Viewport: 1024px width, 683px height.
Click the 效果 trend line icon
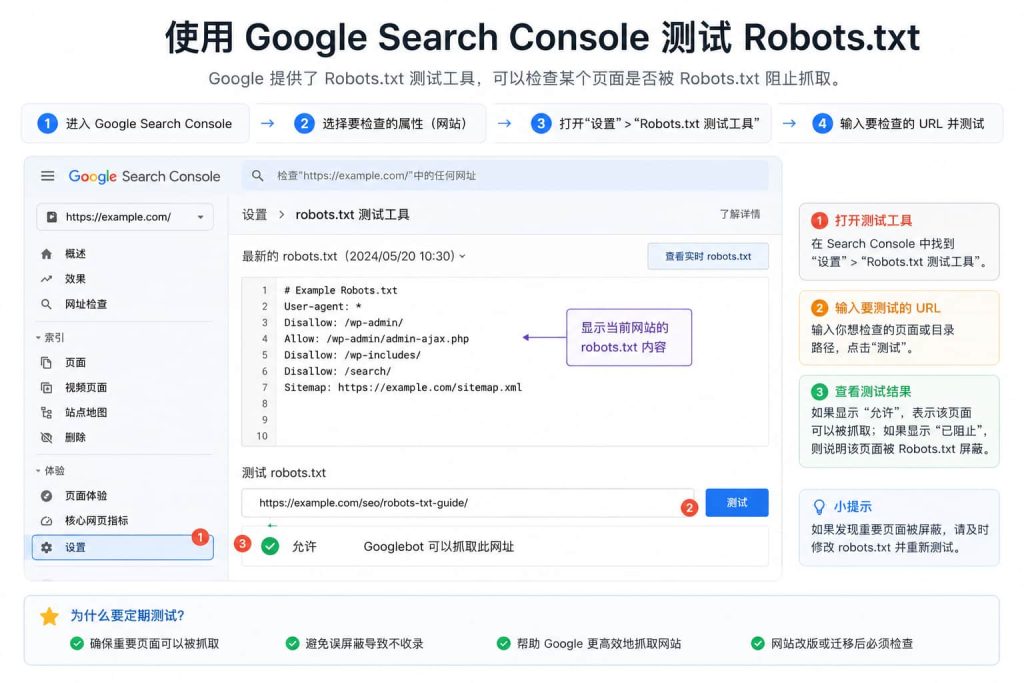pos(46,279)
